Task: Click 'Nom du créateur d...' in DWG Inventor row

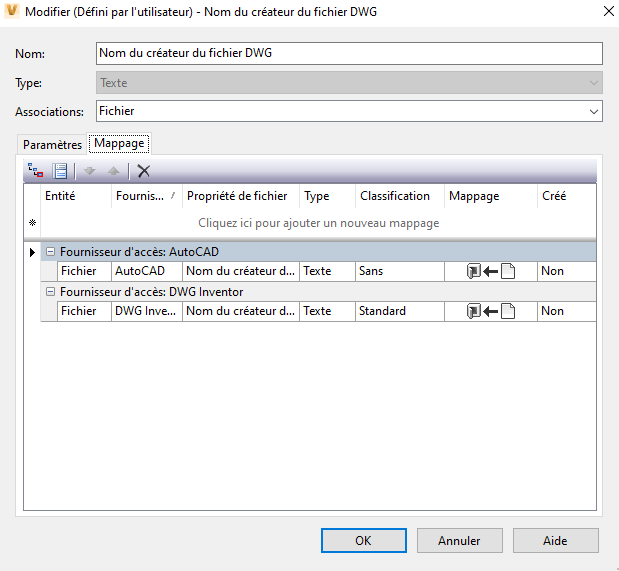Action: coord(241,311)
